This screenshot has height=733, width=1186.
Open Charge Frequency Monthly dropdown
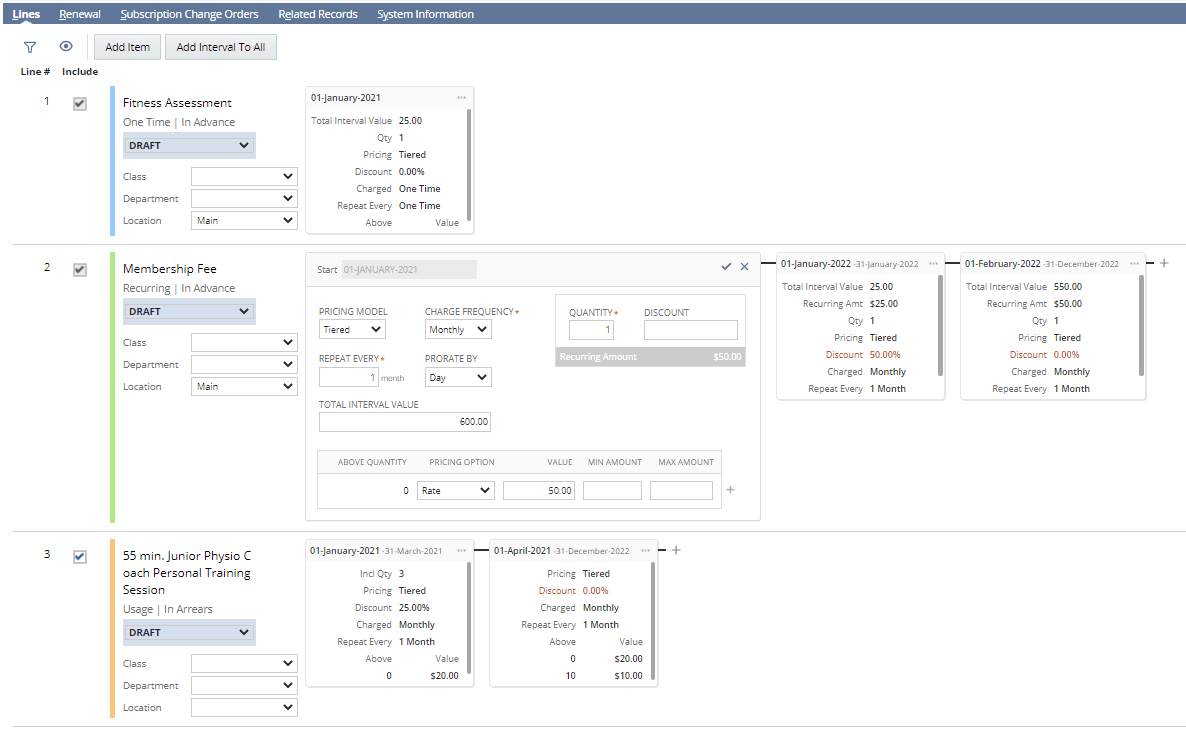pos(458,330)
